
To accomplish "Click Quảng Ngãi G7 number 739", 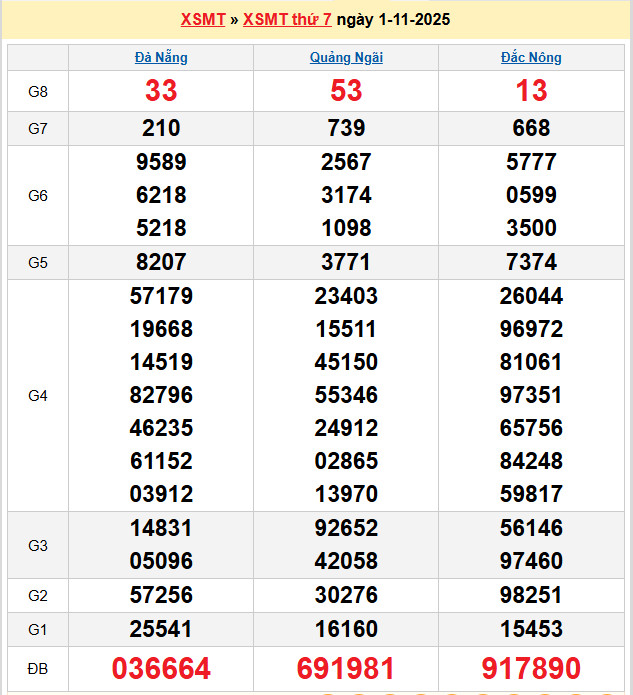I will coord(346,128).
